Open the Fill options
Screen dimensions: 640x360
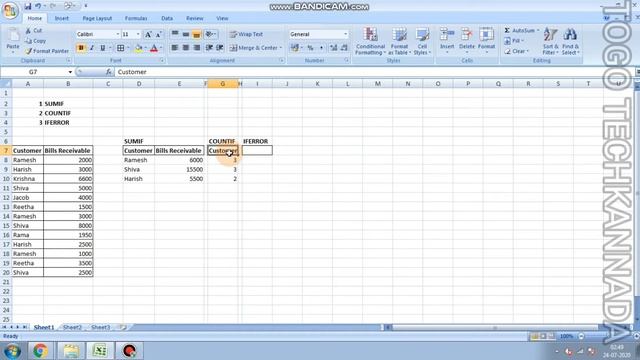coord(513,41)
